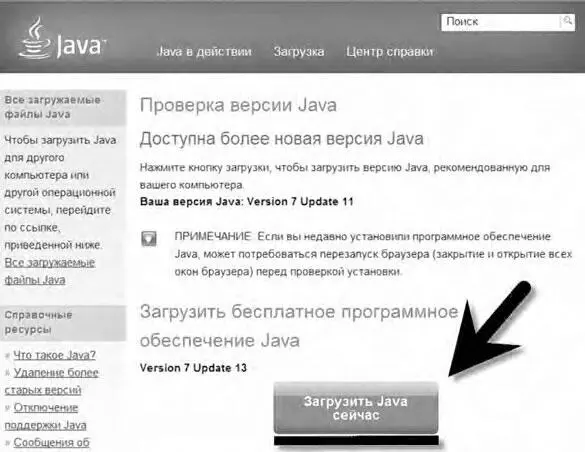Image resolution: width=585 pixels, height=452 pixels.
Task: Click the search magnifier icon
Action: click(567, 21)
